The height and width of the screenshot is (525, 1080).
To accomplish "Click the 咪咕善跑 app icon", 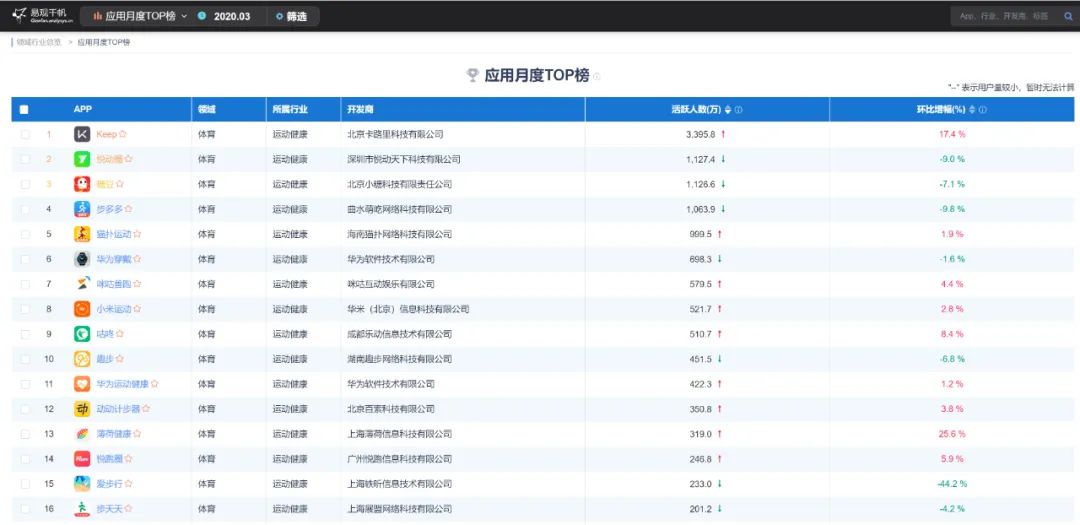I will [82, 284].
